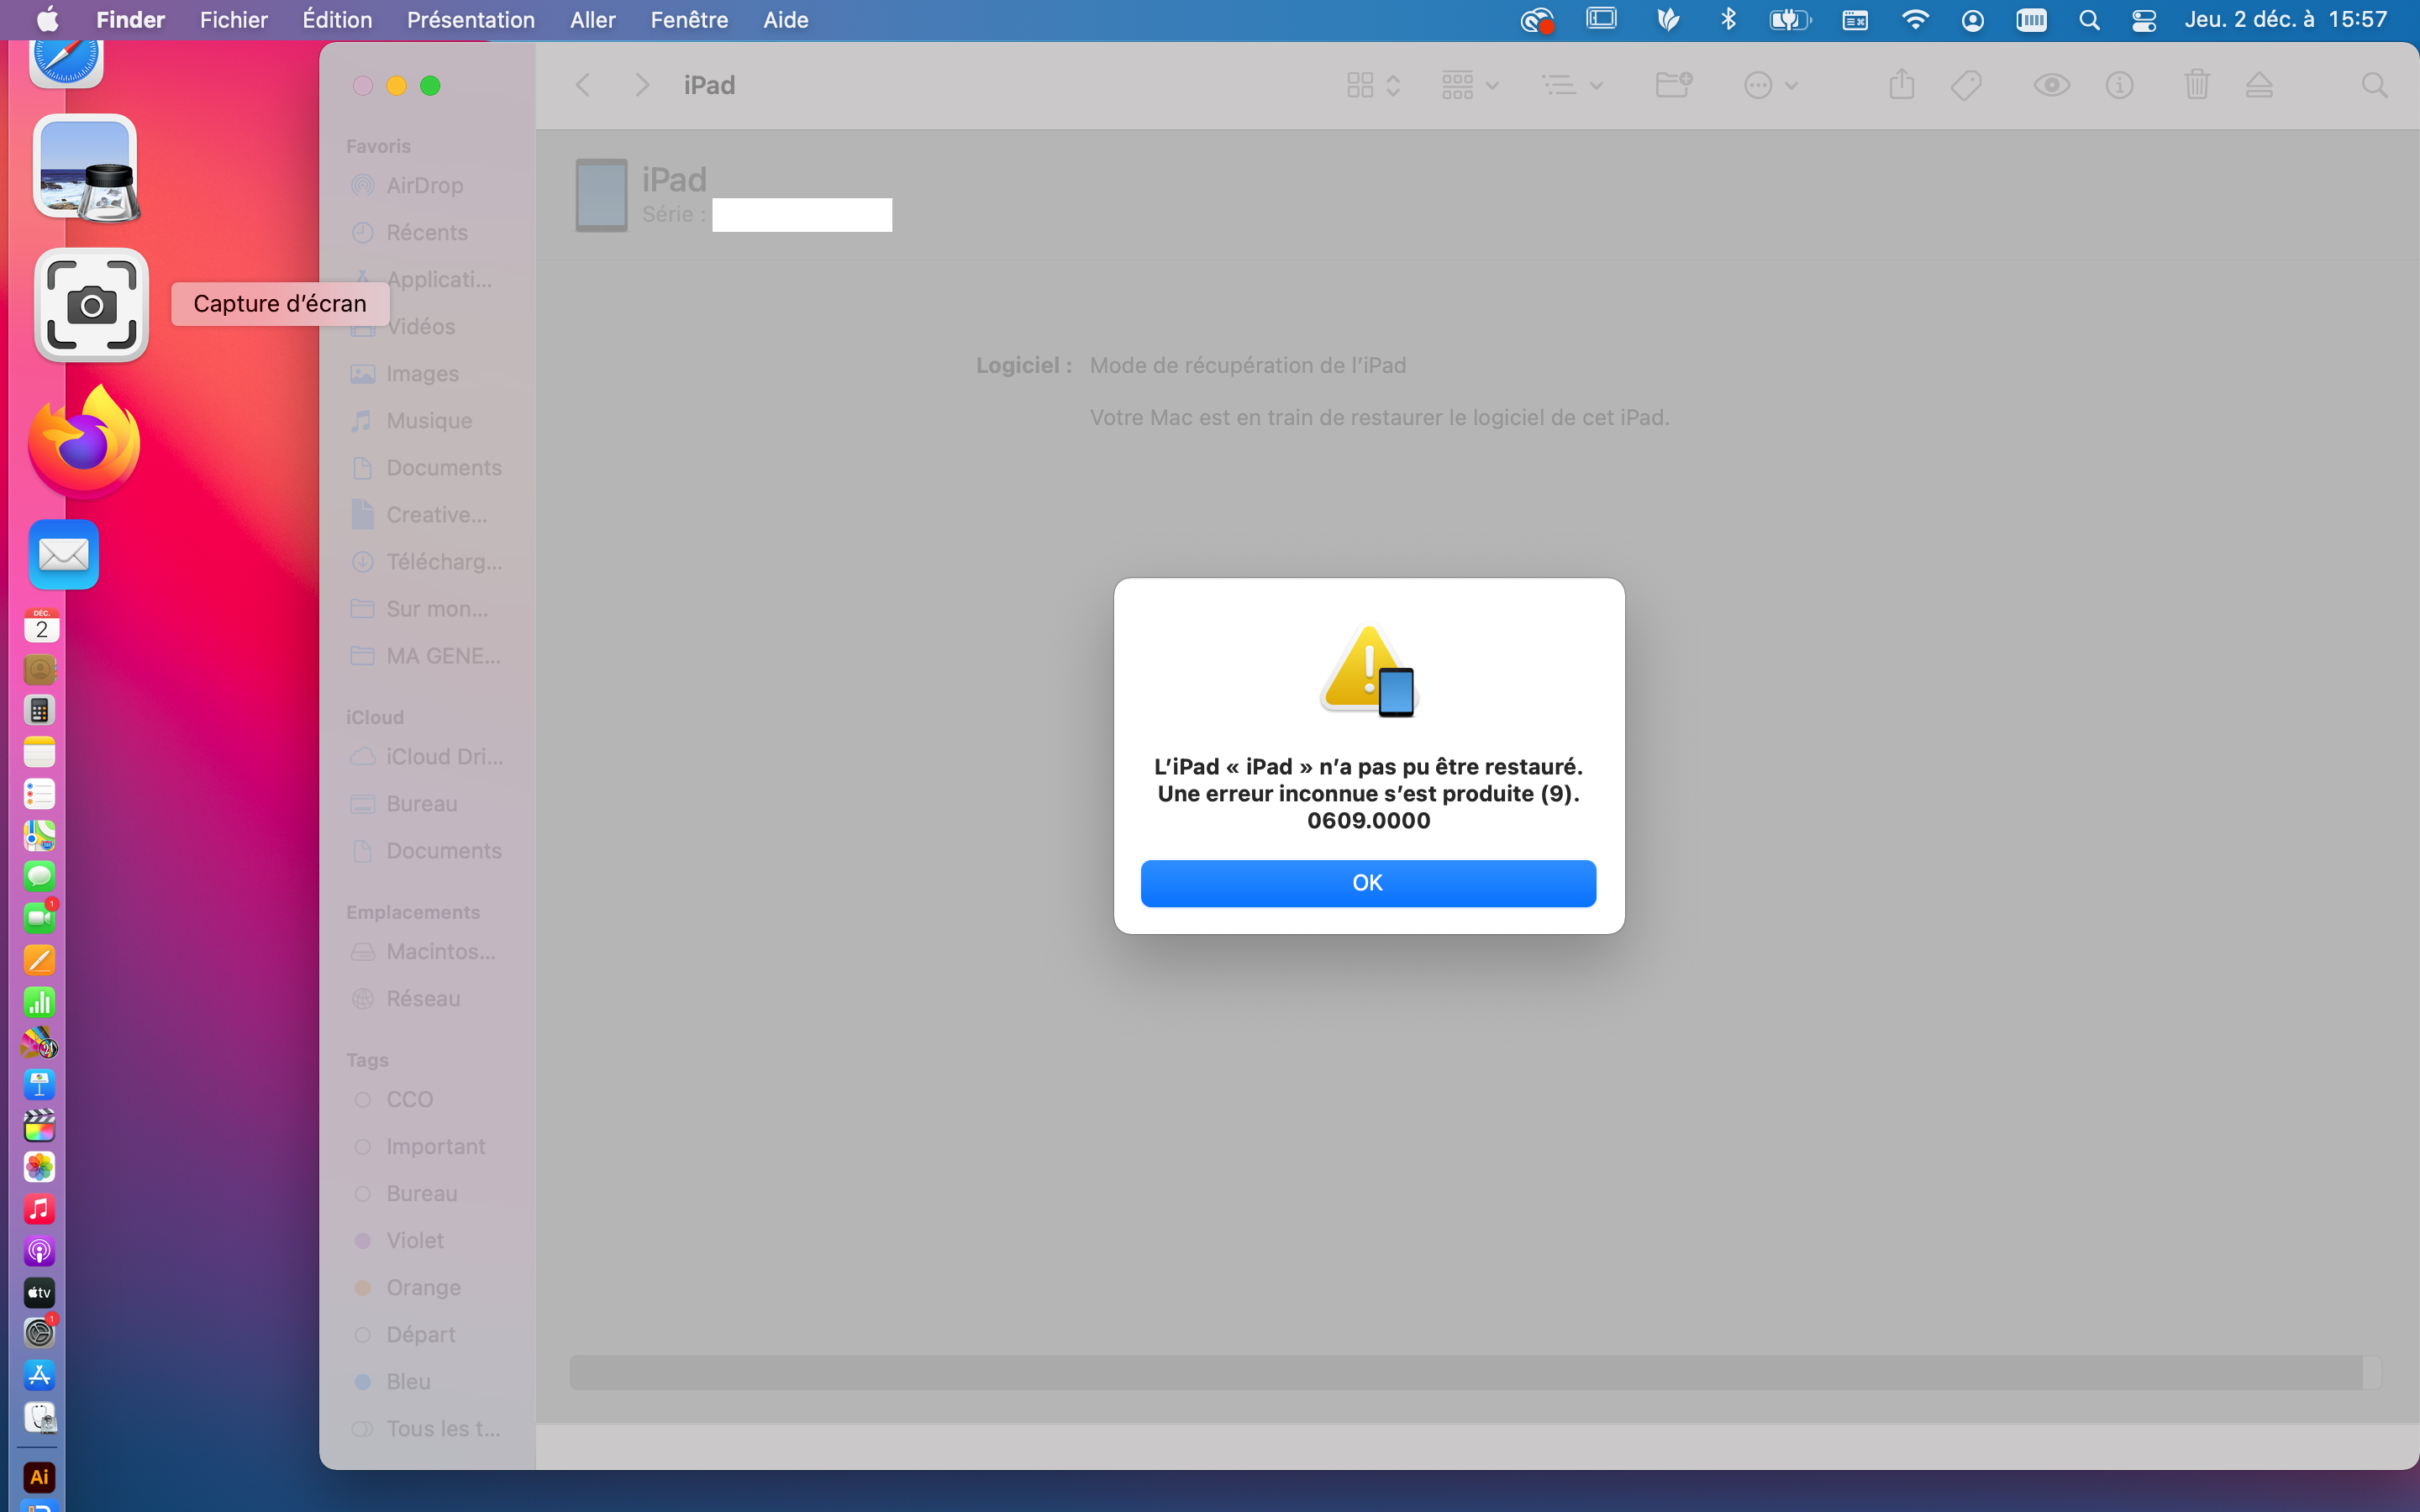Open Control Center in the menu bar
2420x1512 pixels.
[2143, 20]
